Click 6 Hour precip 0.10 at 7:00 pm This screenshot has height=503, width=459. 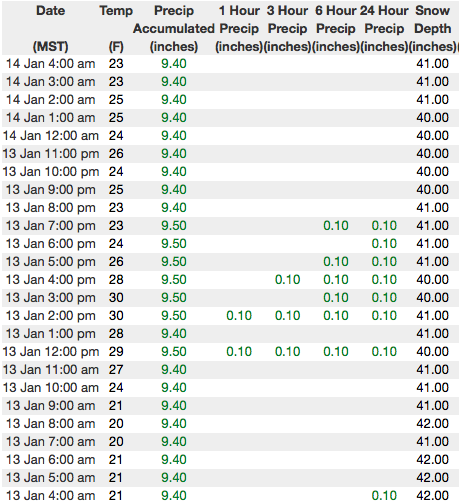tap(336, 226)
